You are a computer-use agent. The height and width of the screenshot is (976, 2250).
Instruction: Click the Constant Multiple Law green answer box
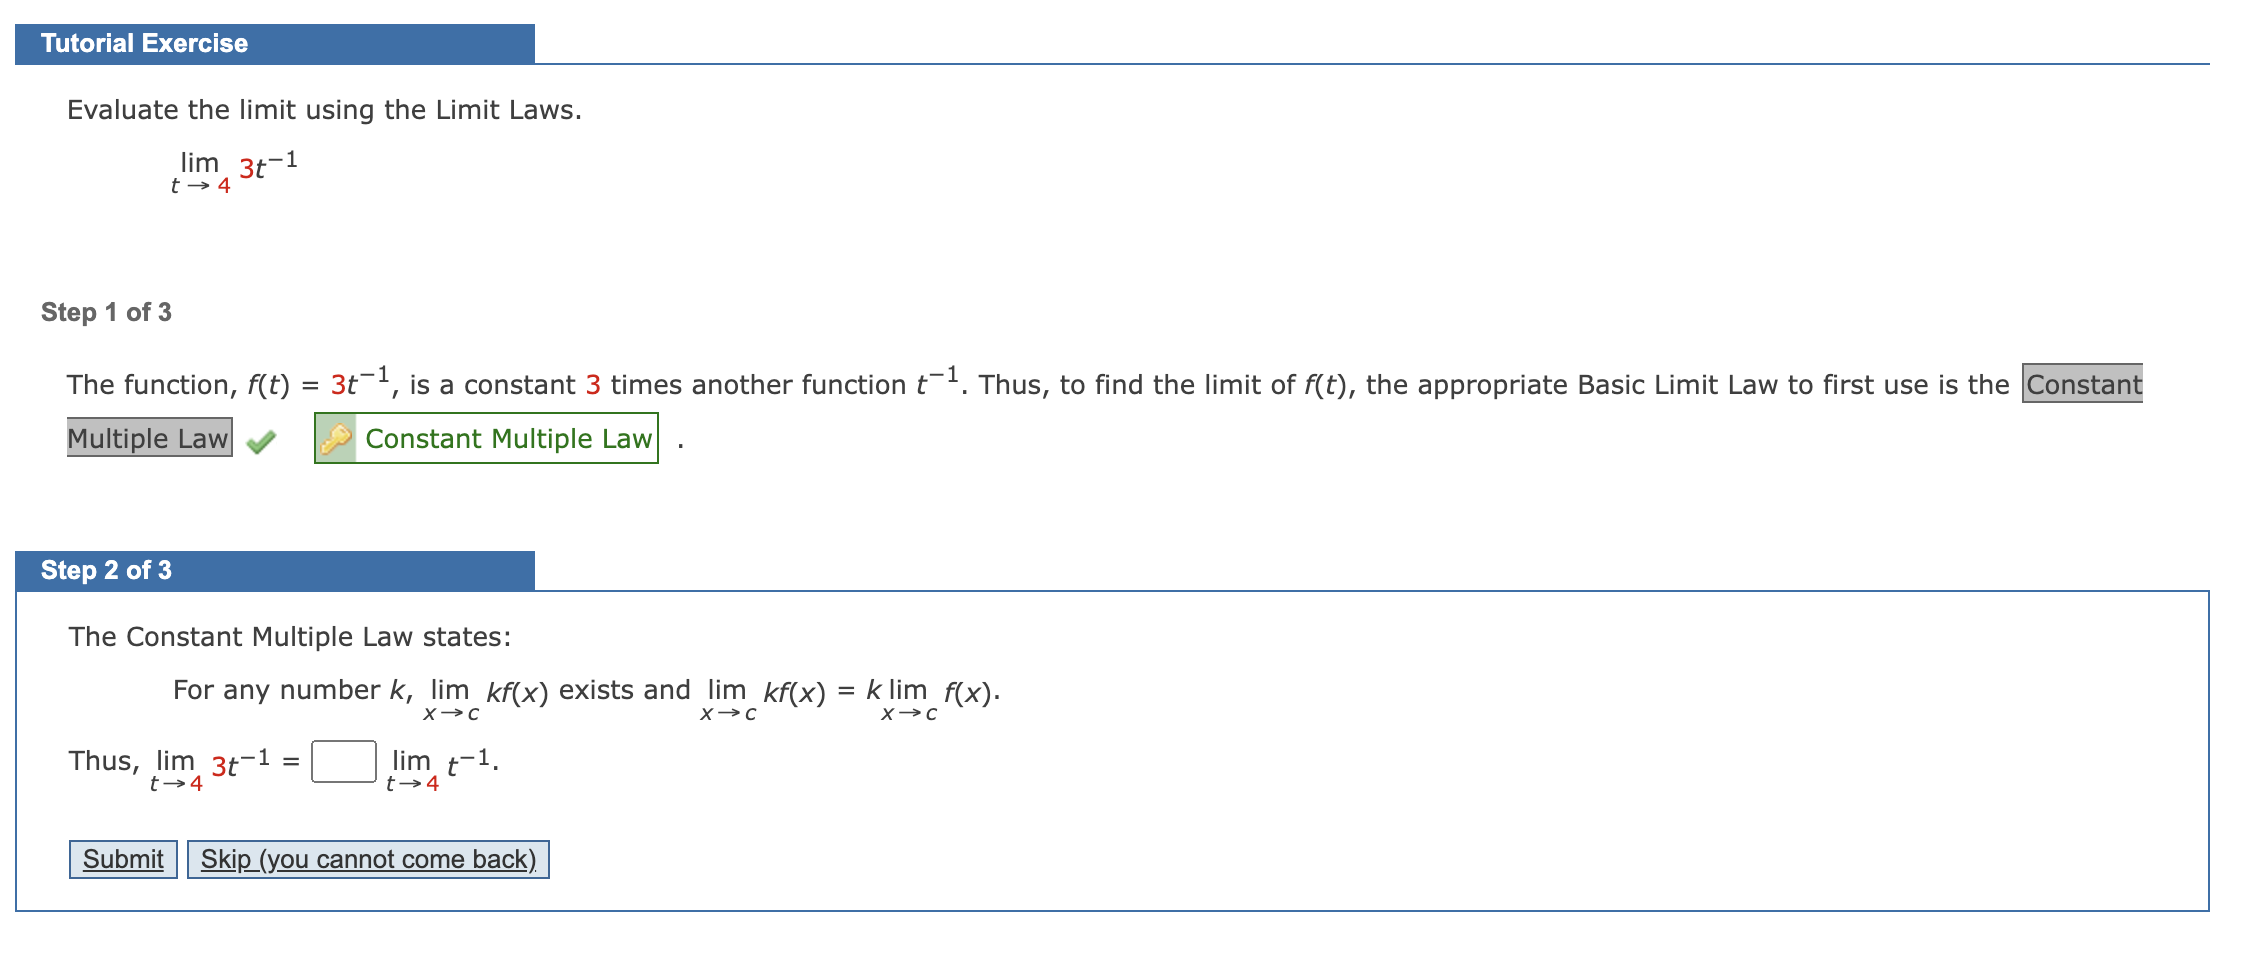[486, 437]
